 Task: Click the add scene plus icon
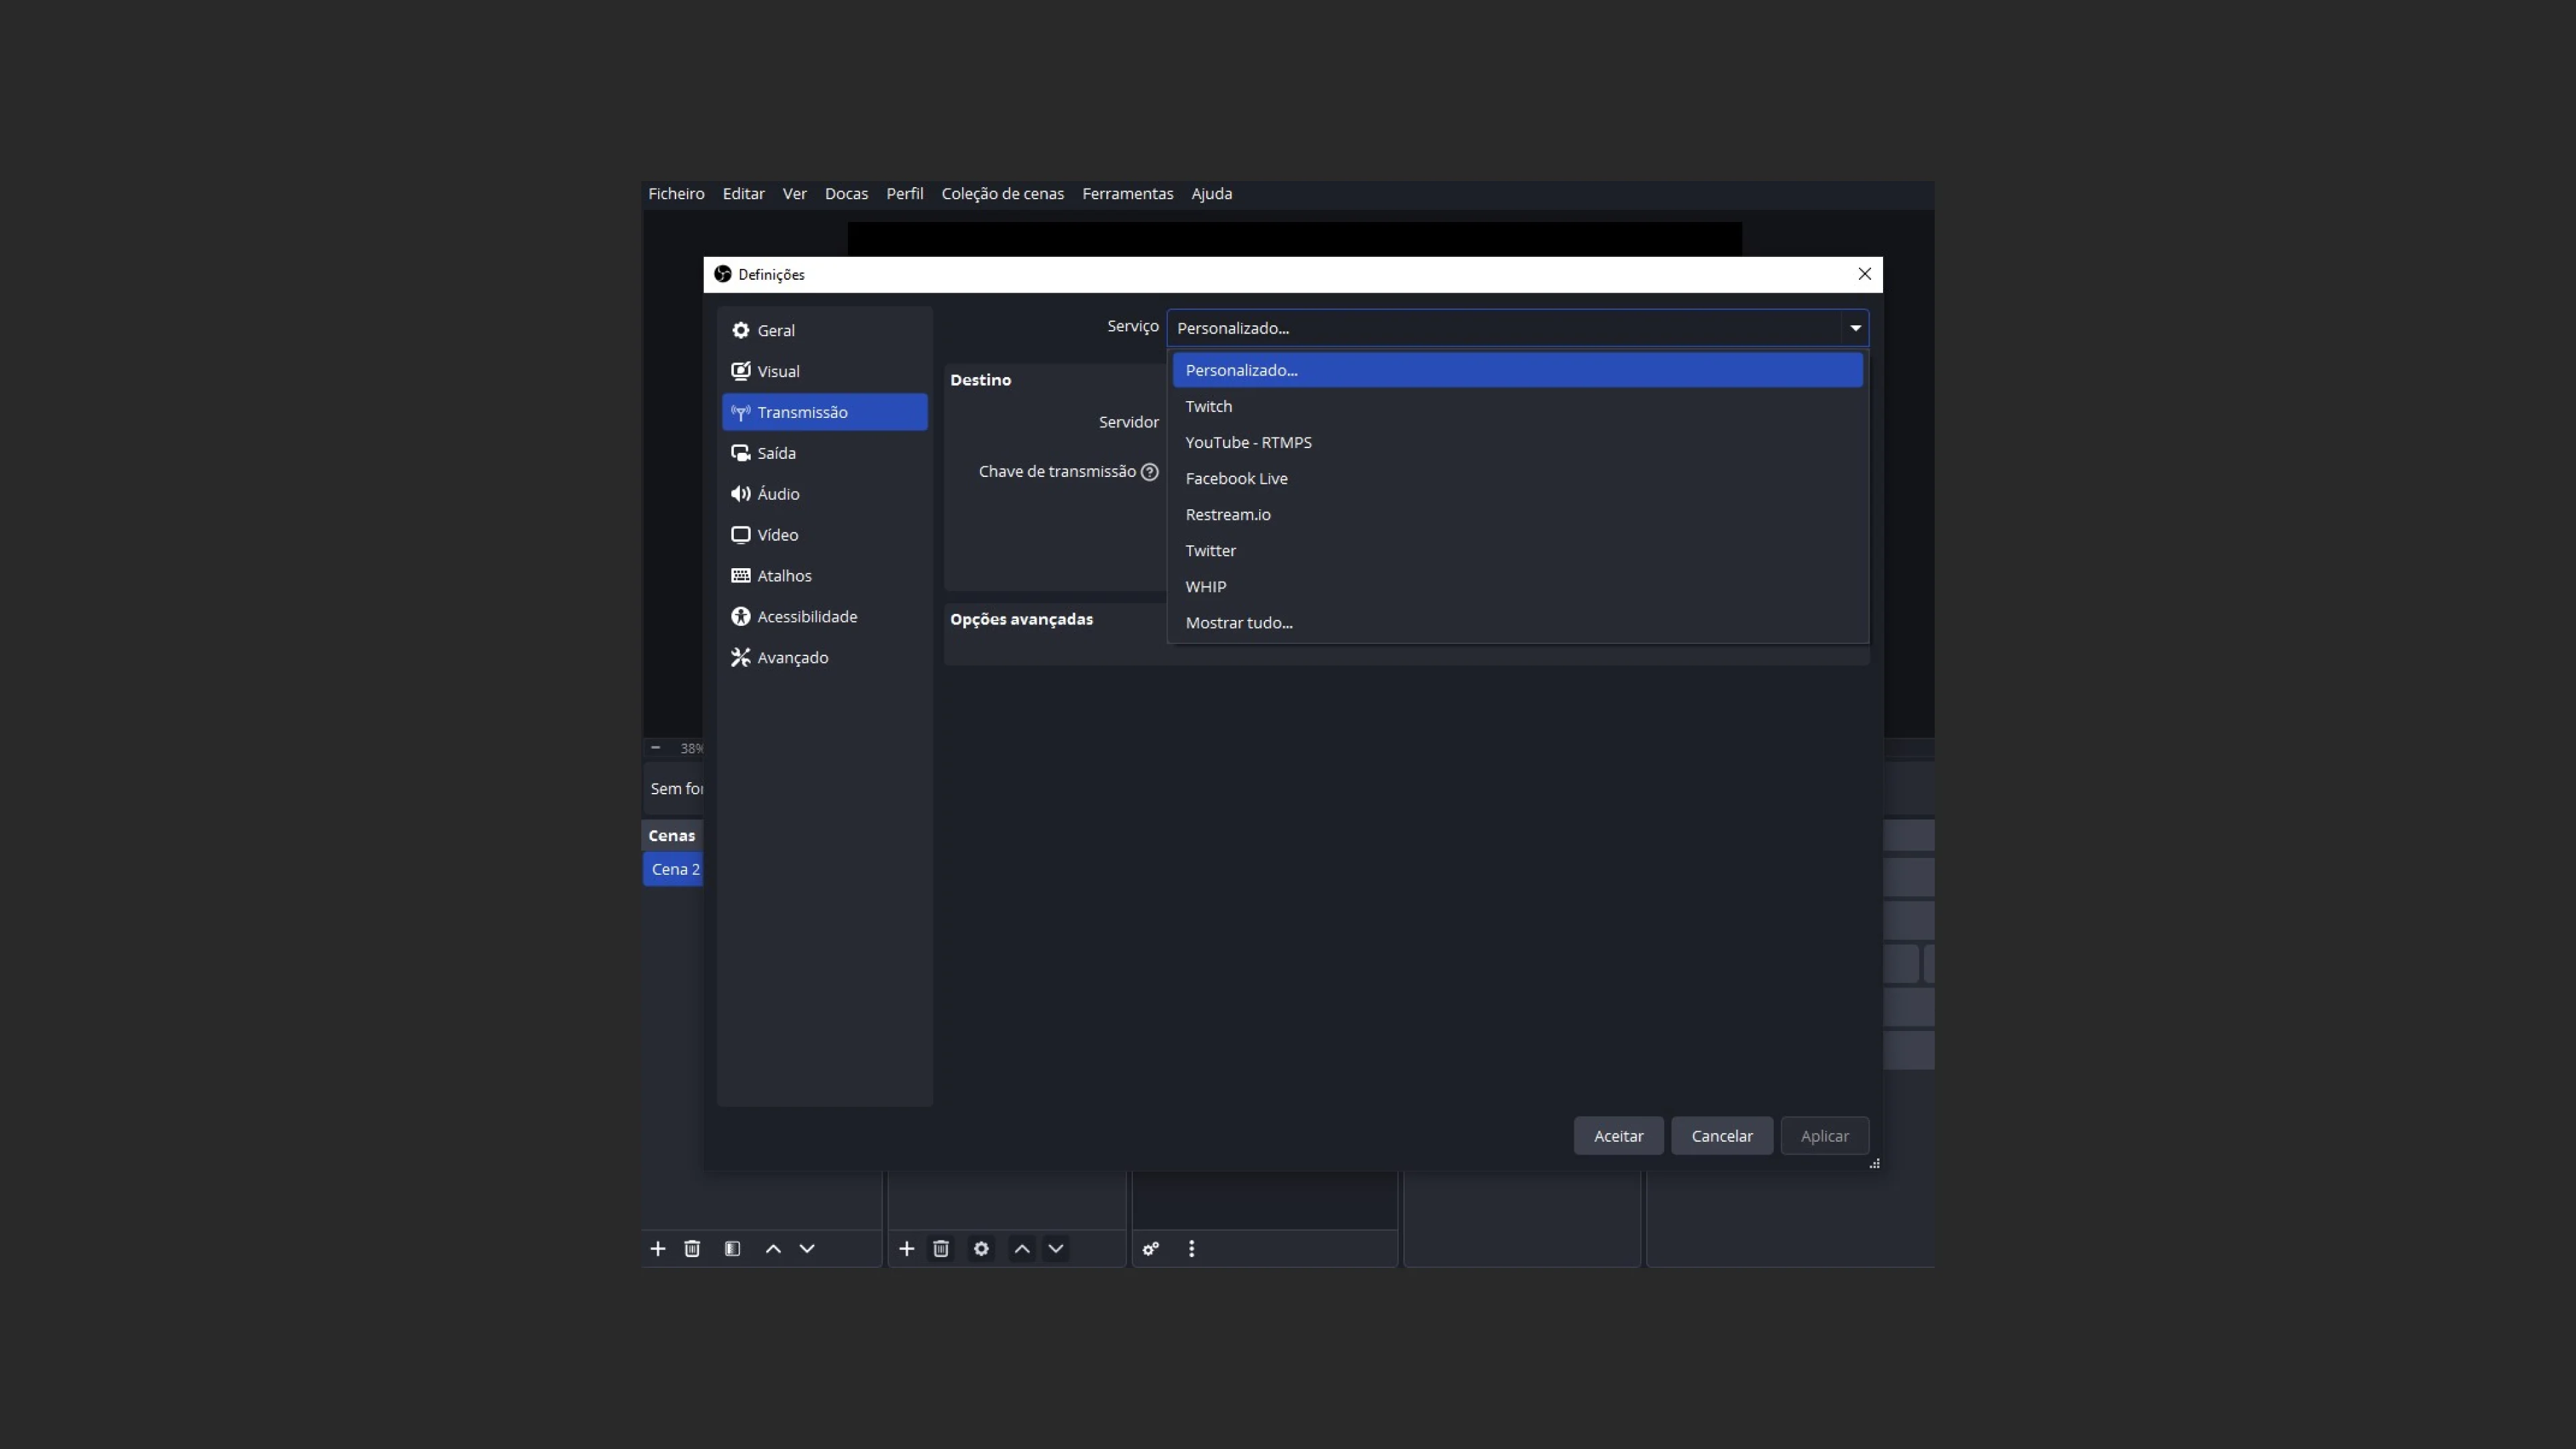click(x=657, y=1249)
